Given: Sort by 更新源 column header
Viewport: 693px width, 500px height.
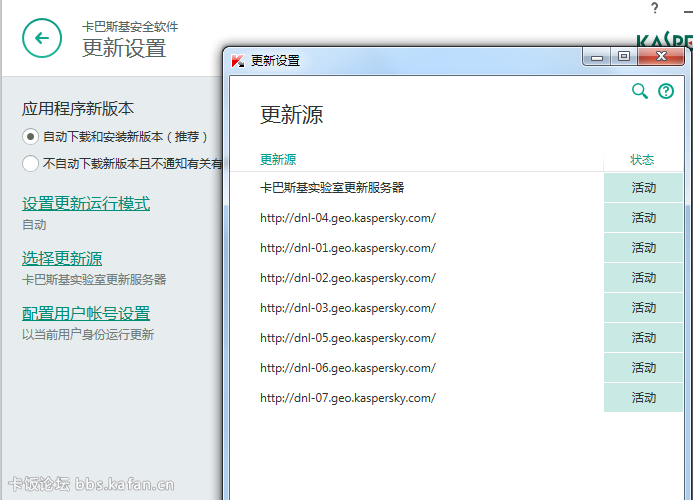Looking at the screenshot, I should tap(278, 160).
